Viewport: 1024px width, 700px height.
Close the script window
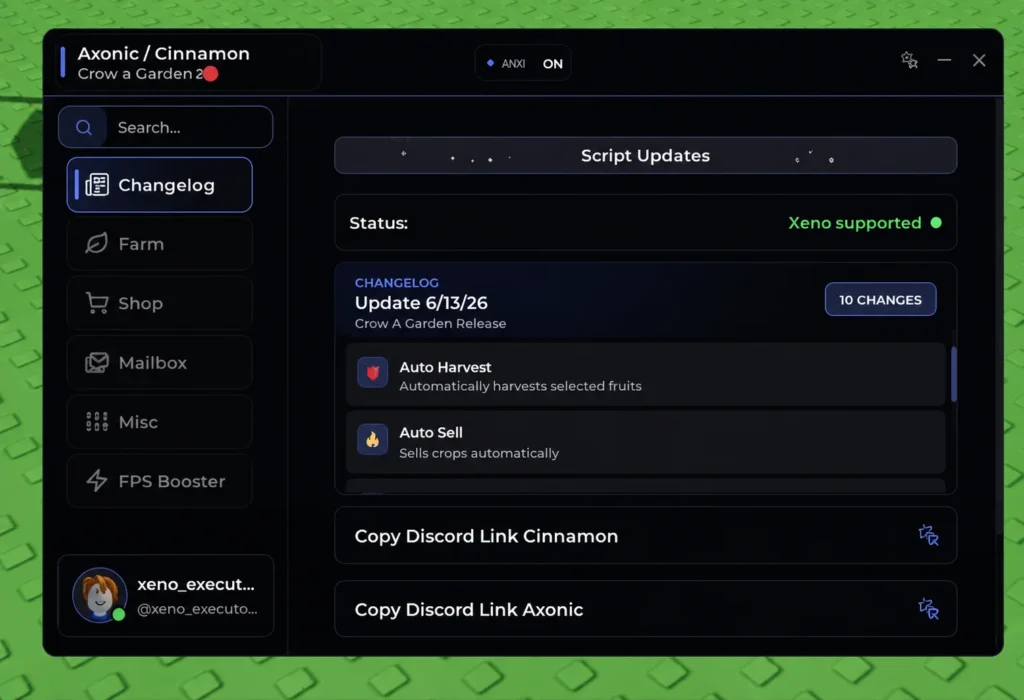[x=978, y=60]
